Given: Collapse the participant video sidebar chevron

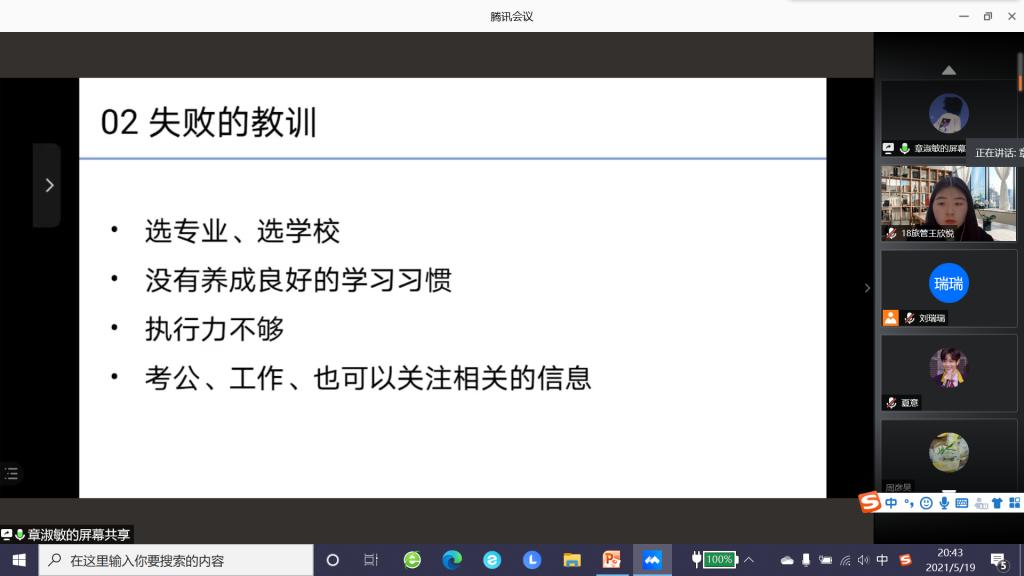Looking at the screenshot, I should 867,288.
